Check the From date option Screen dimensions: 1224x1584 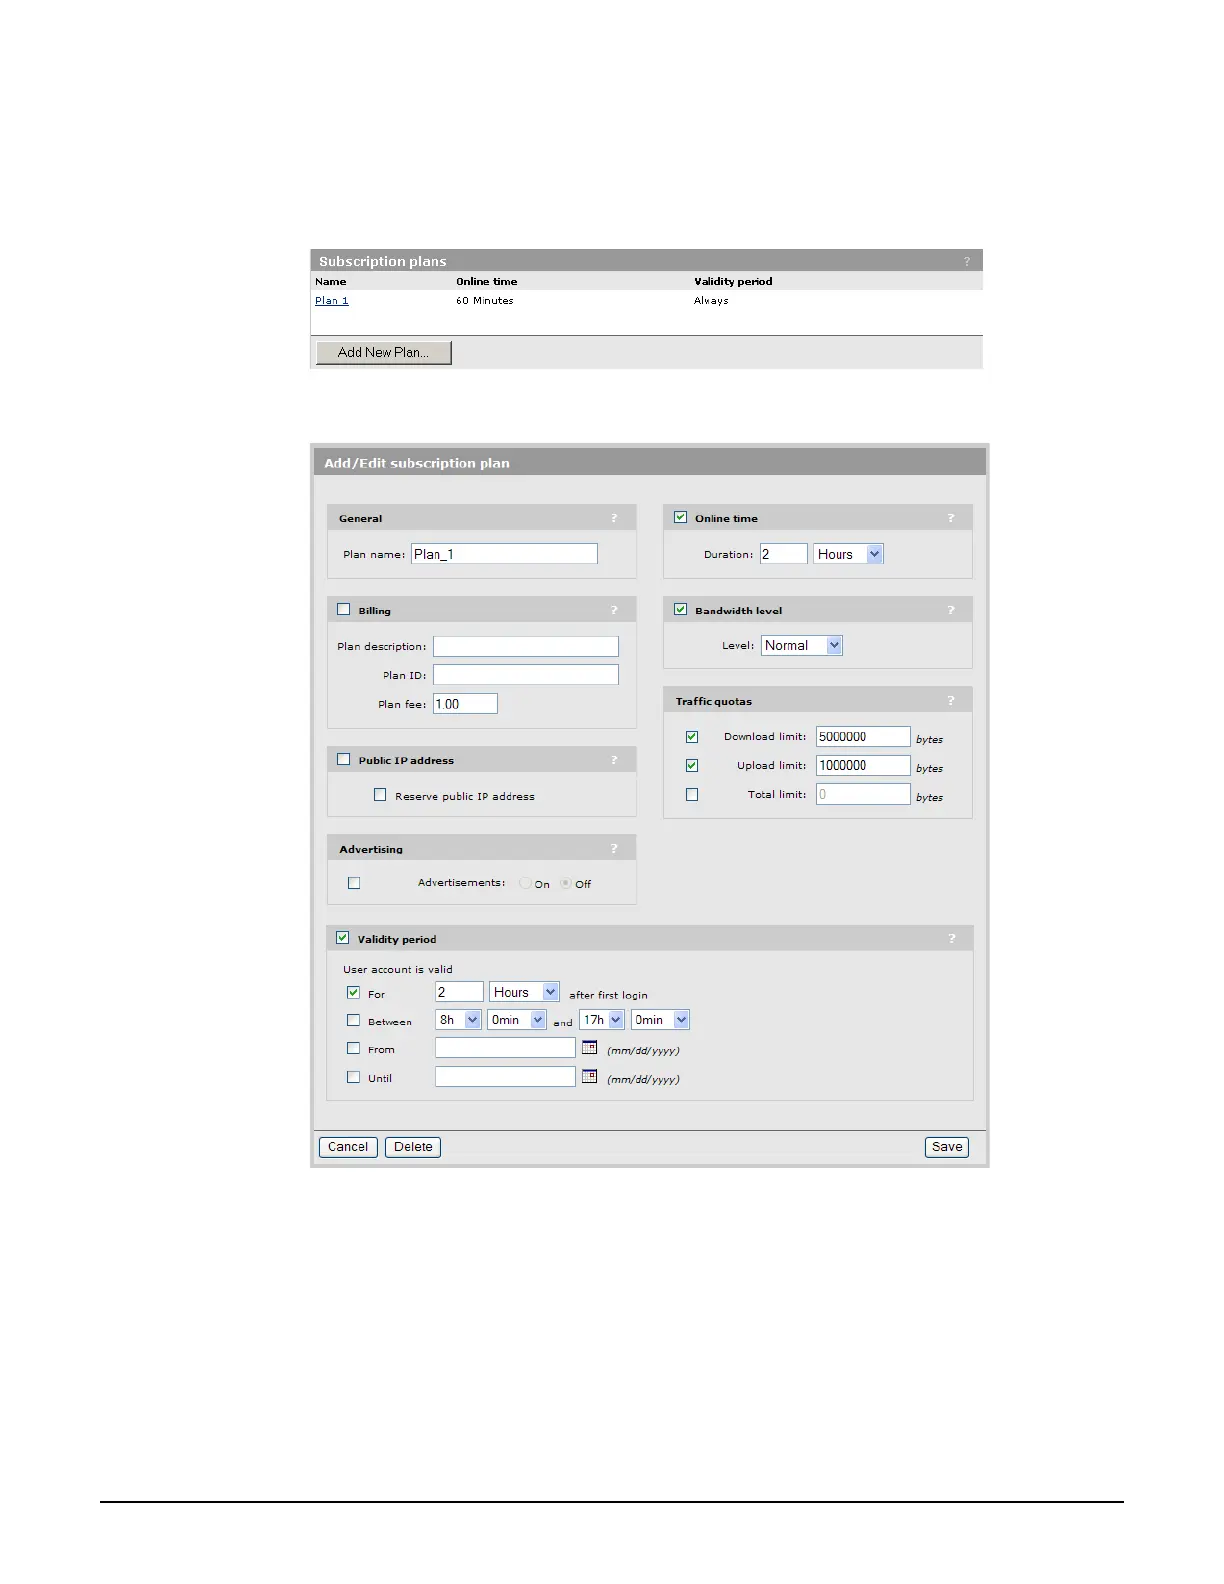pos(353,1048)
